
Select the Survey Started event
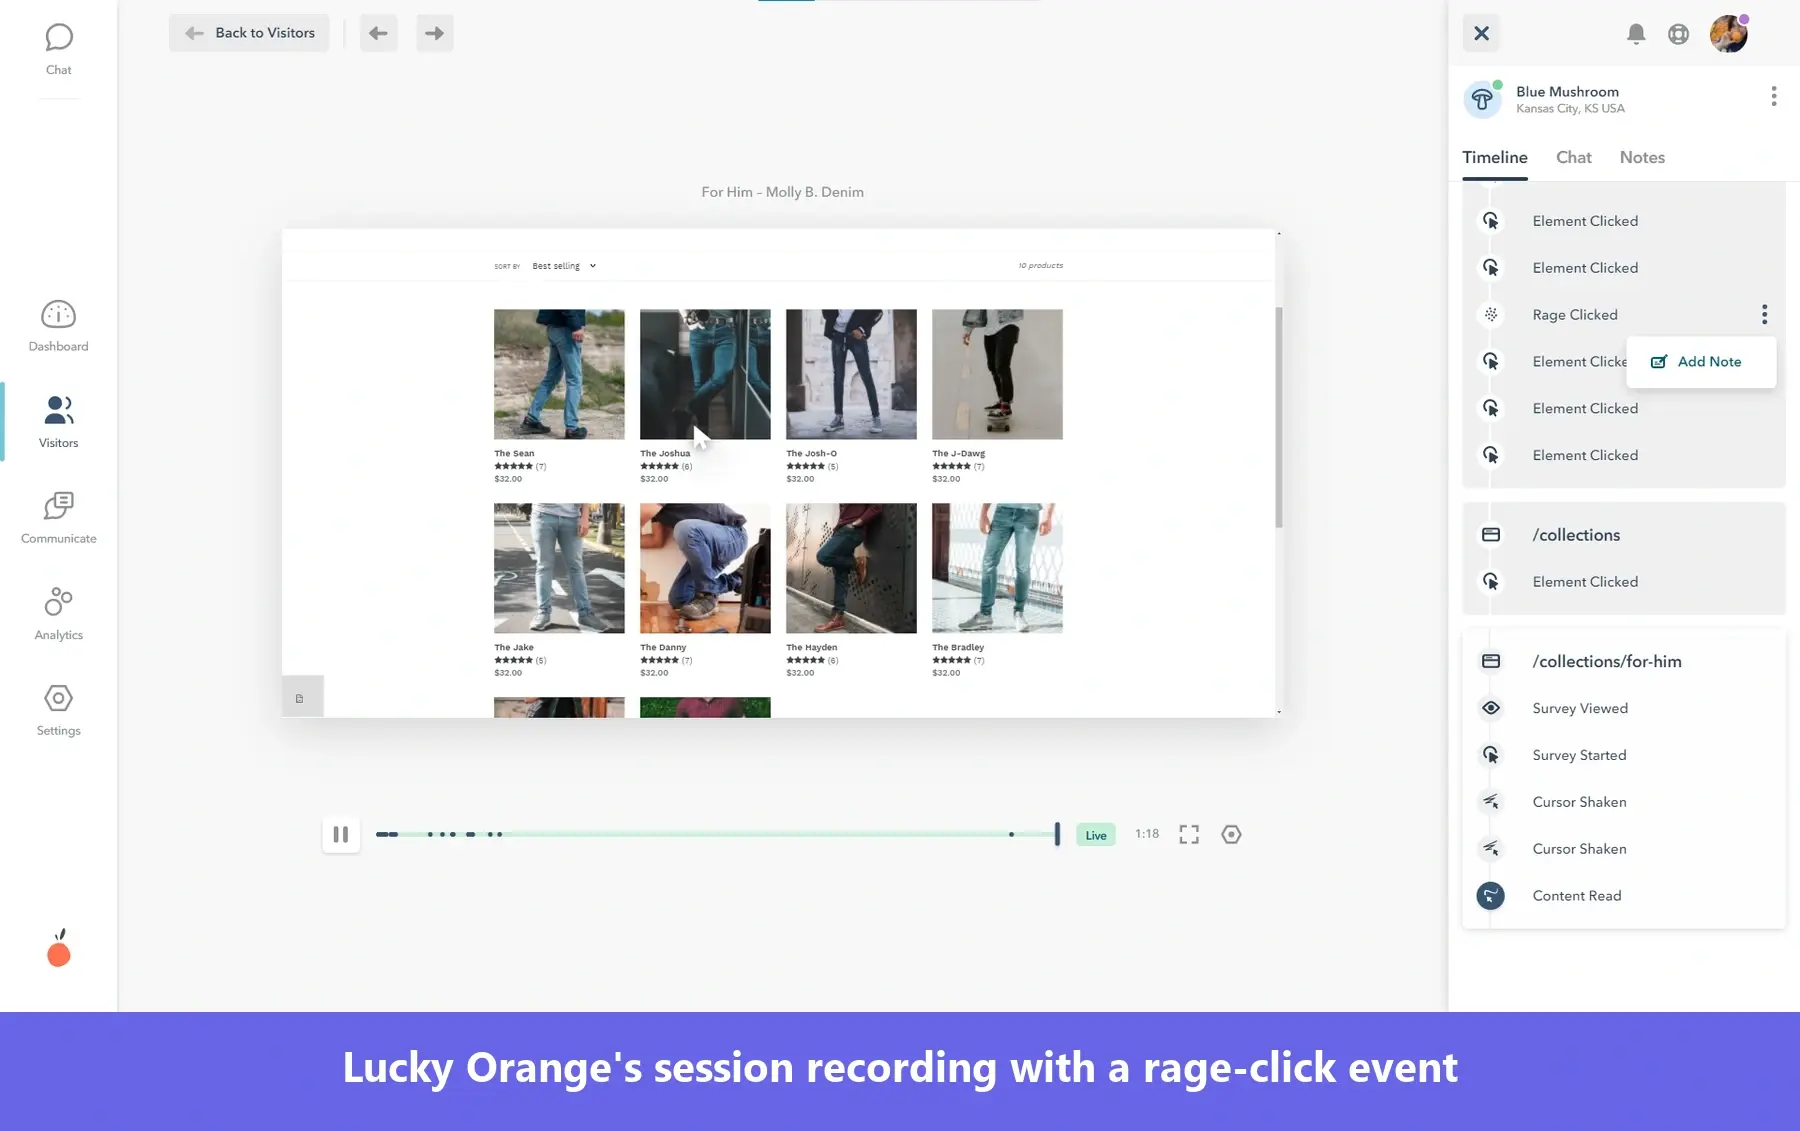1579,756
